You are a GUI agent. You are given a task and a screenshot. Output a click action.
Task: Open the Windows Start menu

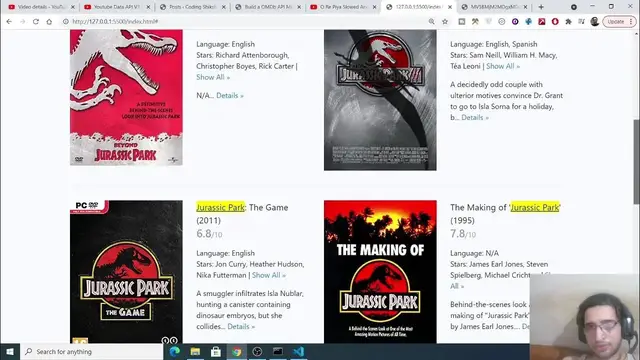tap(10, 351)
